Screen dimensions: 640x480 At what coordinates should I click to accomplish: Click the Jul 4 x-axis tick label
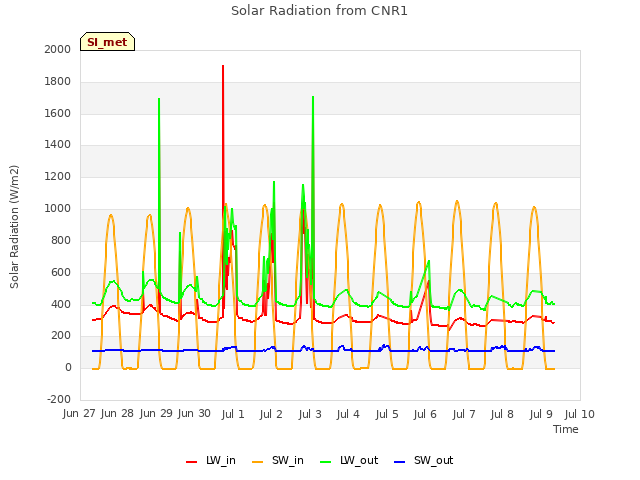[x=348, y=414]
